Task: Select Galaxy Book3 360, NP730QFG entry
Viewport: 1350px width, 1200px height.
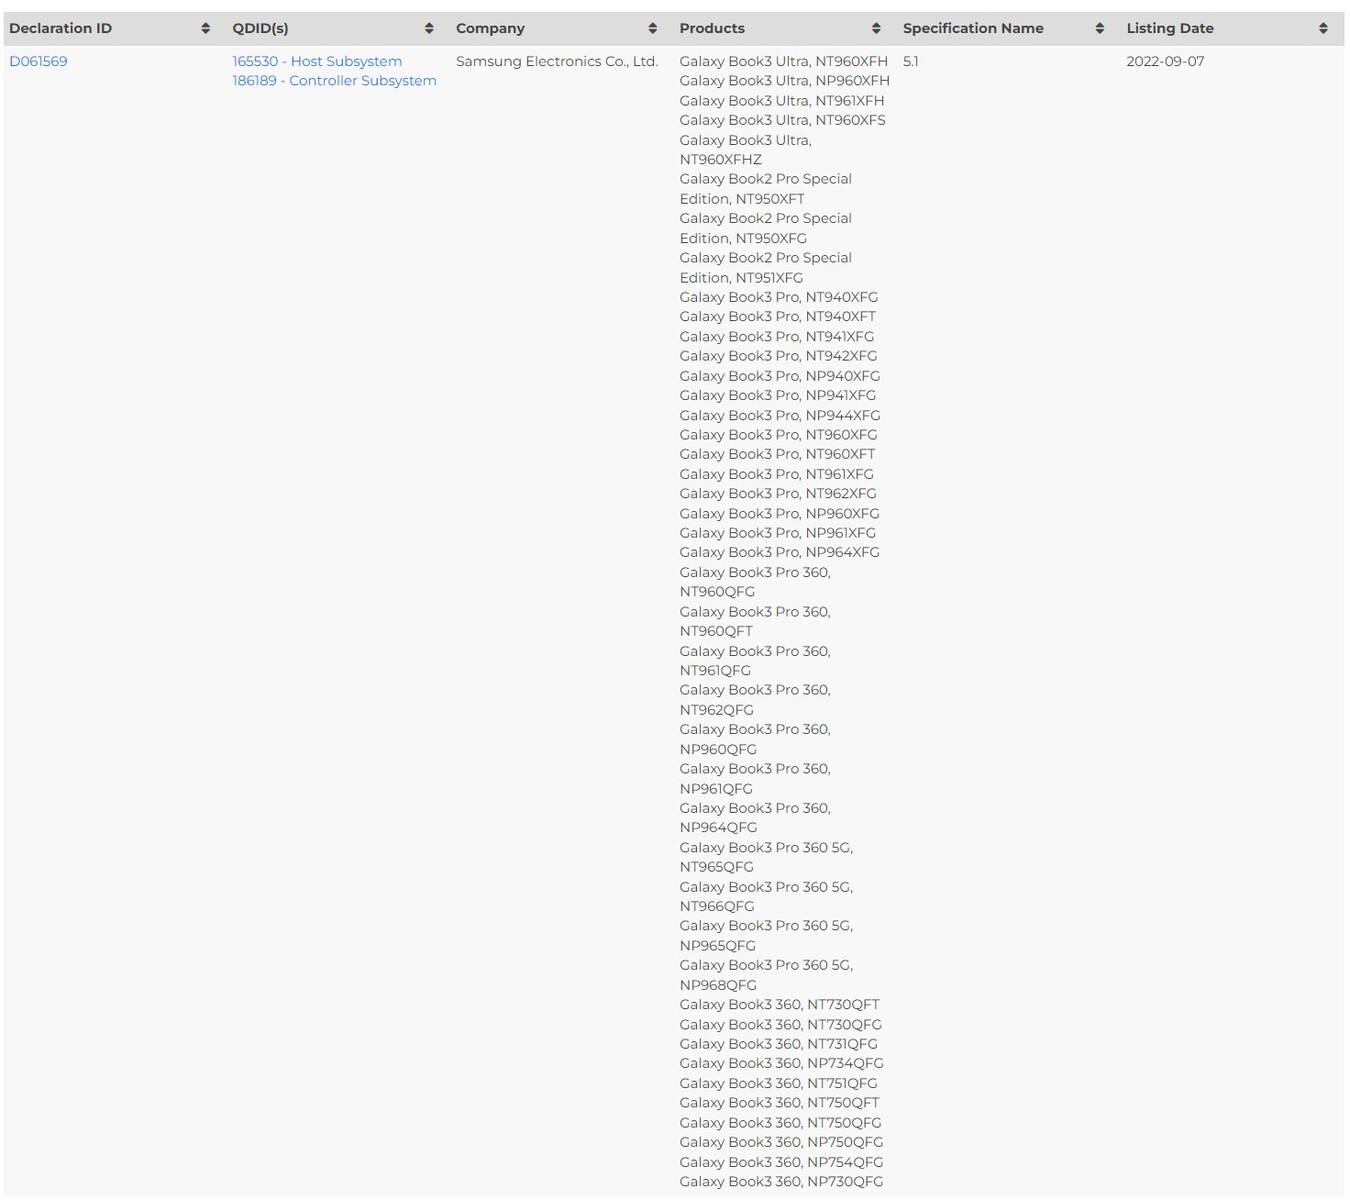Action: click(x=781, y=1182)
